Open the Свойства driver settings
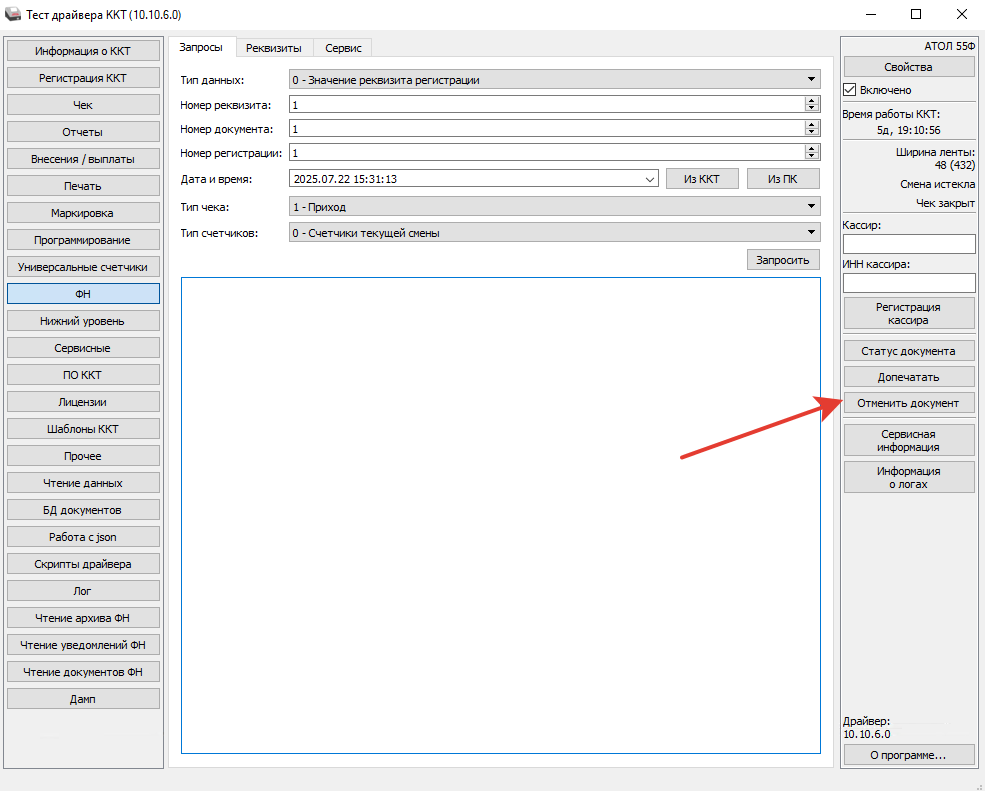Image resolution: width=985 pixels, height=791 pixels. 908,67
